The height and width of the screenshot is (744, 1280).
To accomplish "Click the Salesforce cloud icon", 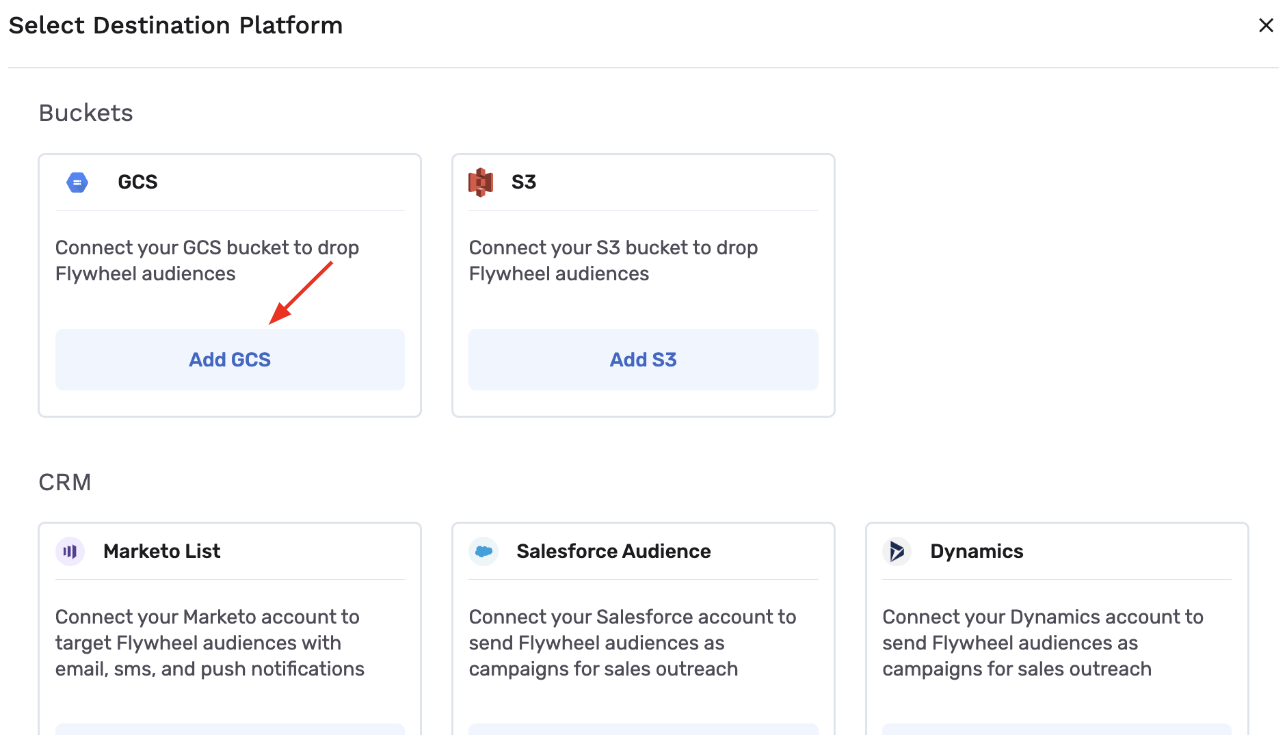I will tap(484, 551).
